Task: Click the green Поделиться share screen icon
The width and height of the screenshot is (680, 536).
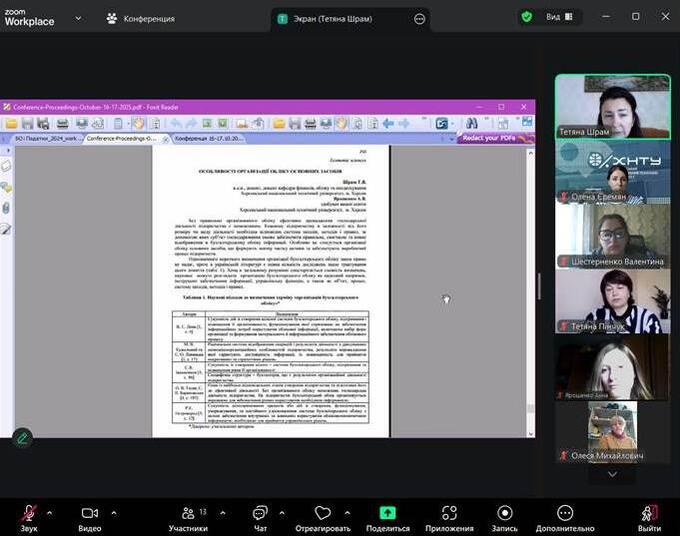Action: pyautogui.click(x=388, y=513)
